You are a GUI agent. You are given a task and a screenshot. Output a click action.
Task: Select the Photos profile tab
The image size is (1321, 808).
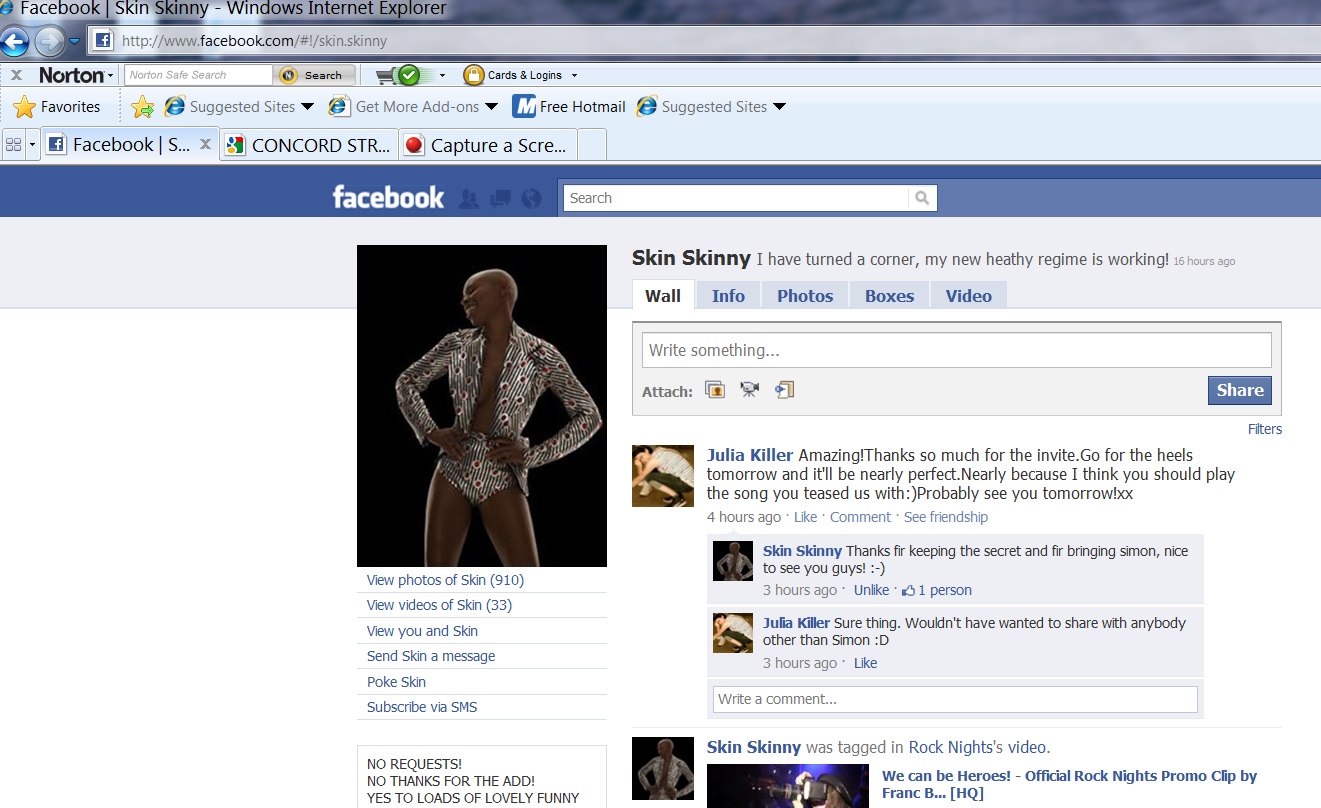805,295
